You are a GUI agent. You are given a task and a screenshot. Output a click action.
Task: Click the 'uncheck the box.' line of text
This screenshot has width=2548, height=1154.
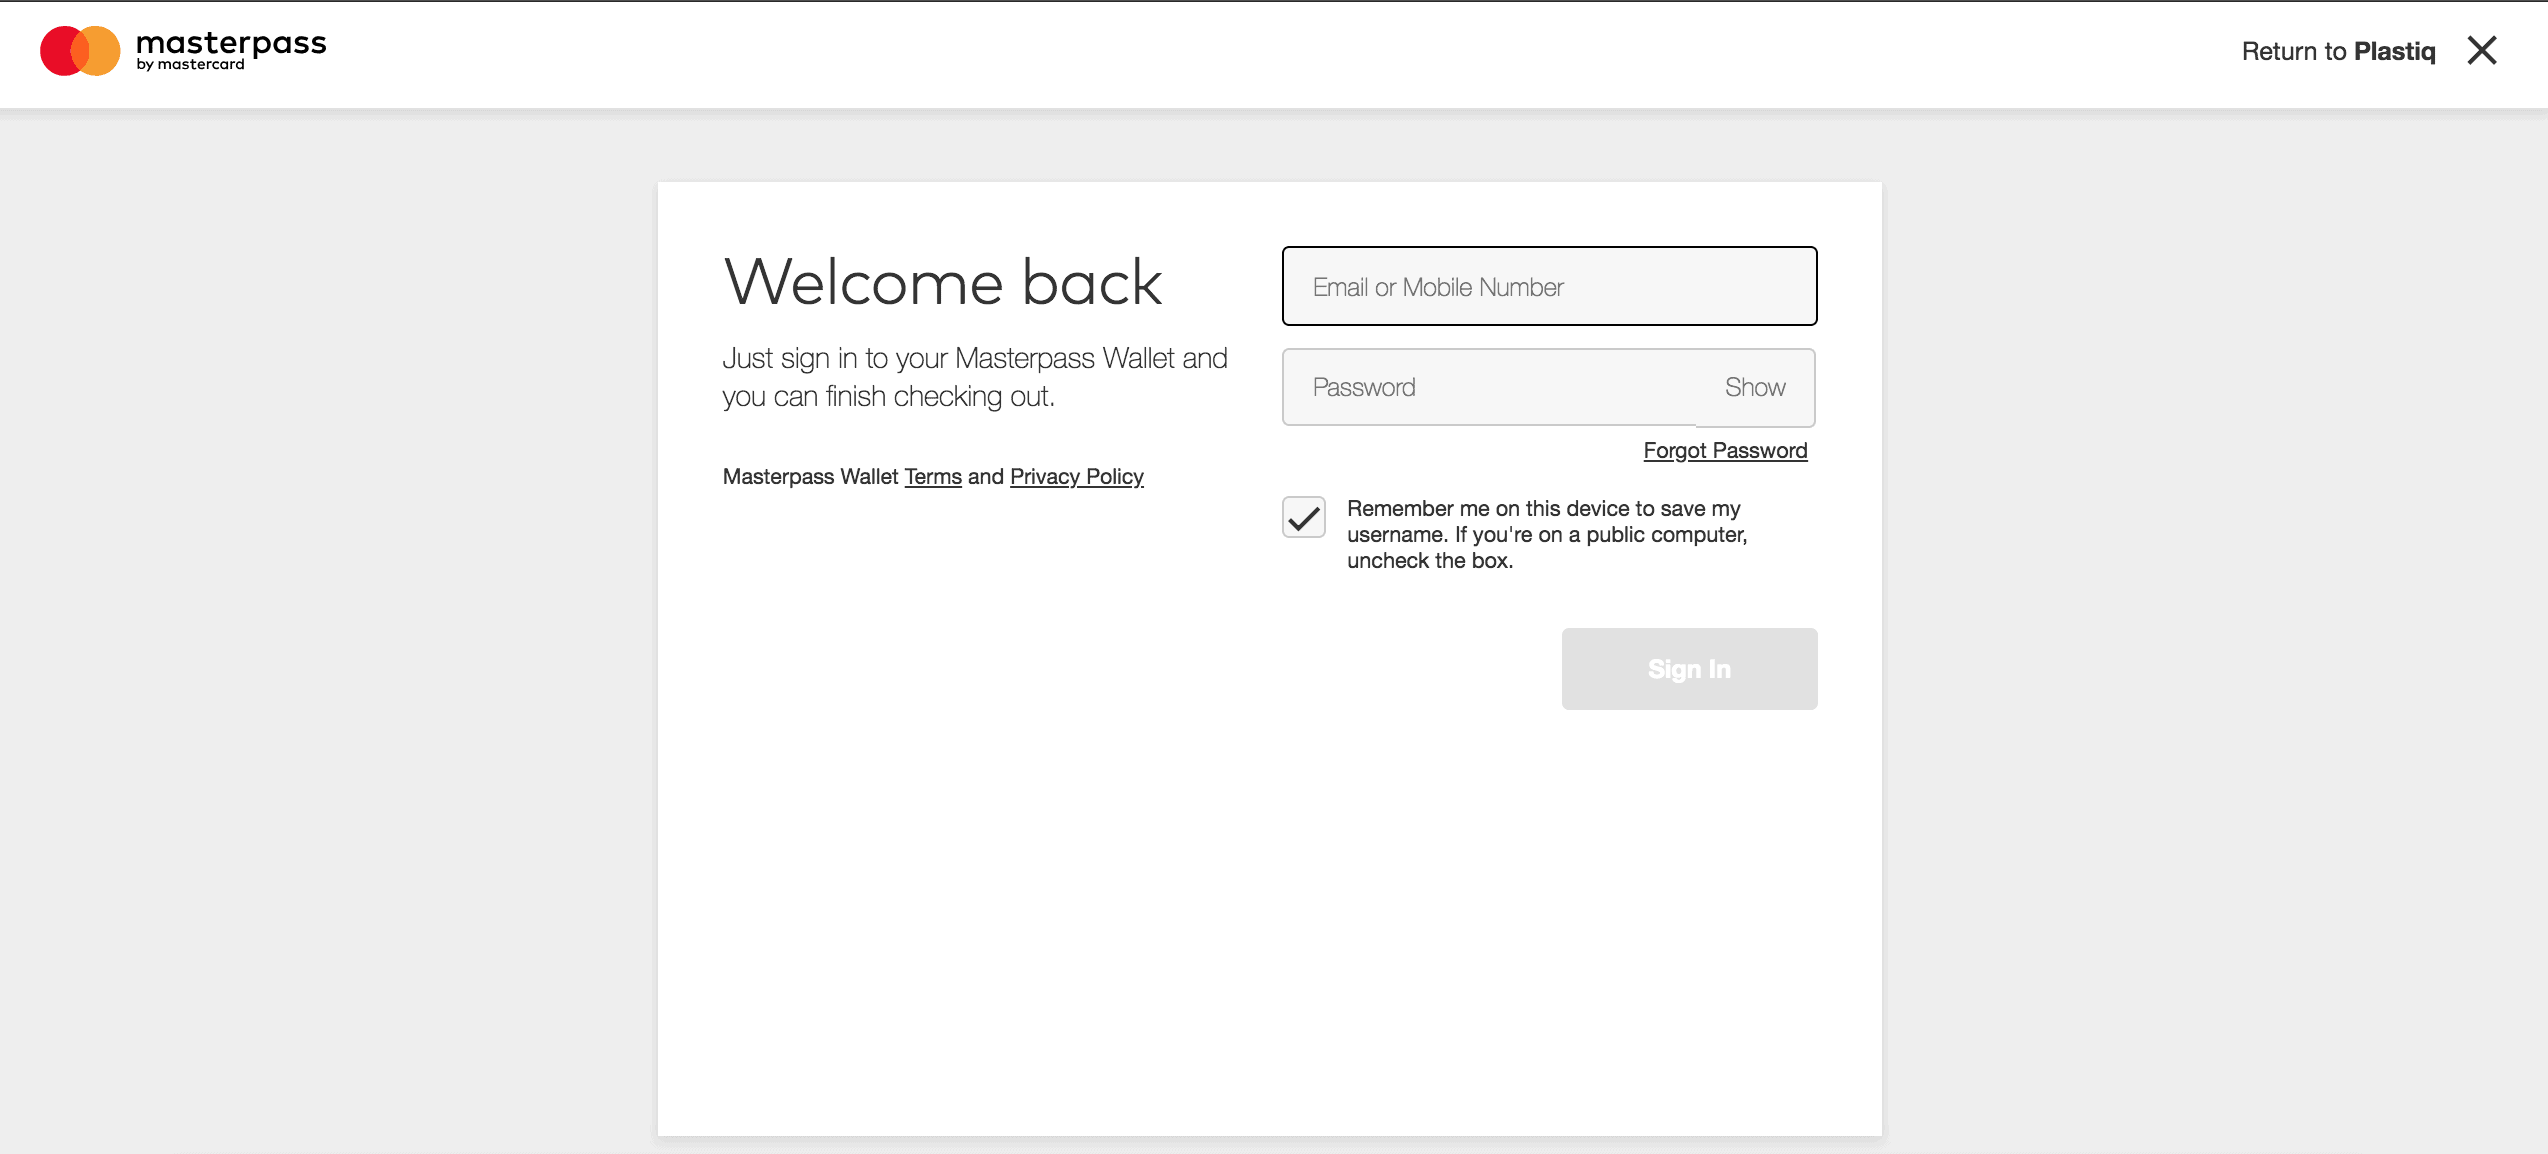pyautogui.click(x=1429, y=561)
